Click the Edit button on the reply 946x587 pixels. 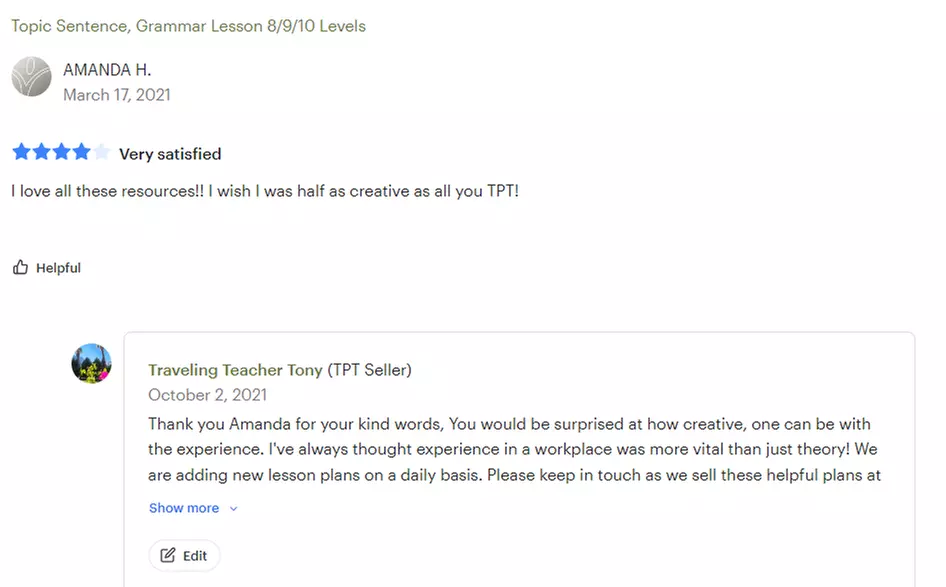tap(184, 555)
